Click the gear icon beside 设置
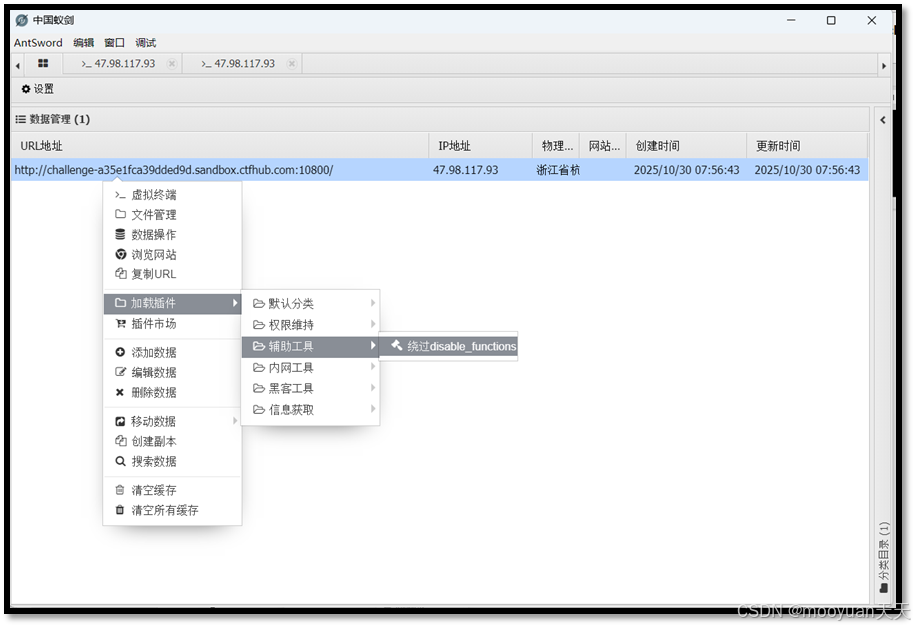Image resolution: width=915 pixels, height=627 pixels. [x=26, y=89]
